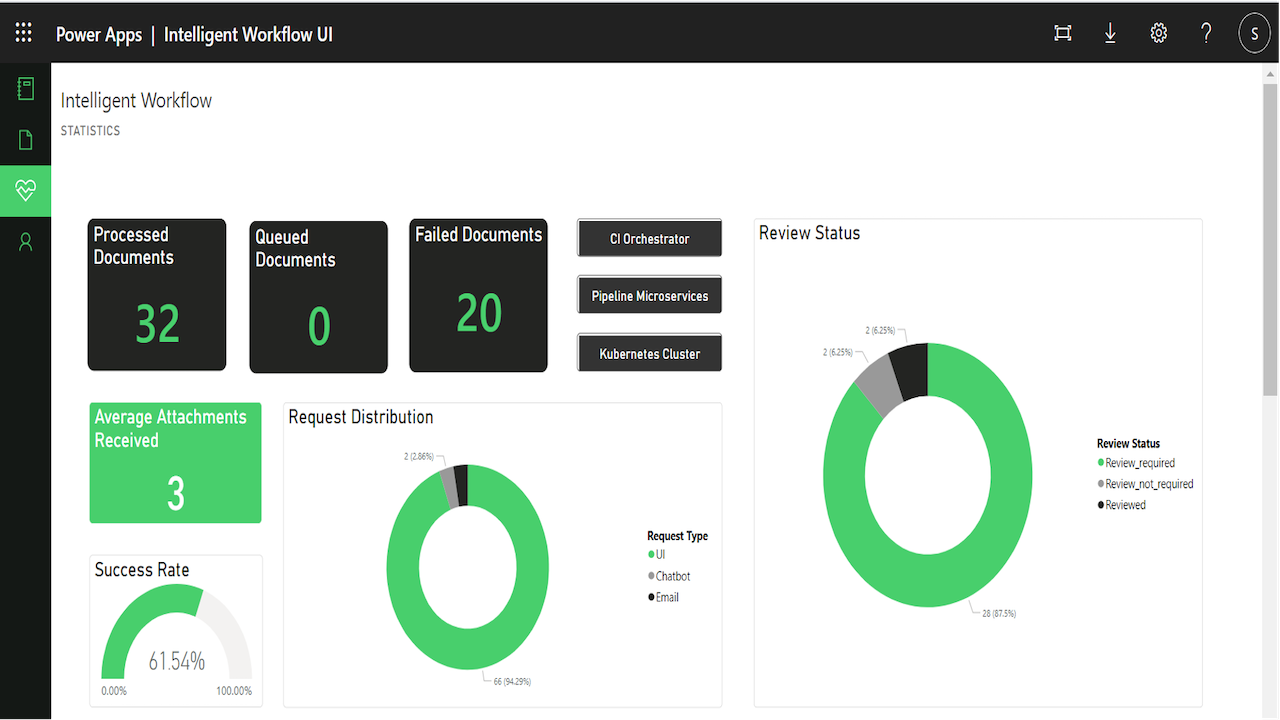This screenshot has height=720, width=1280.
Task: Click the Processed Documents card
Action: click(157, 295)
